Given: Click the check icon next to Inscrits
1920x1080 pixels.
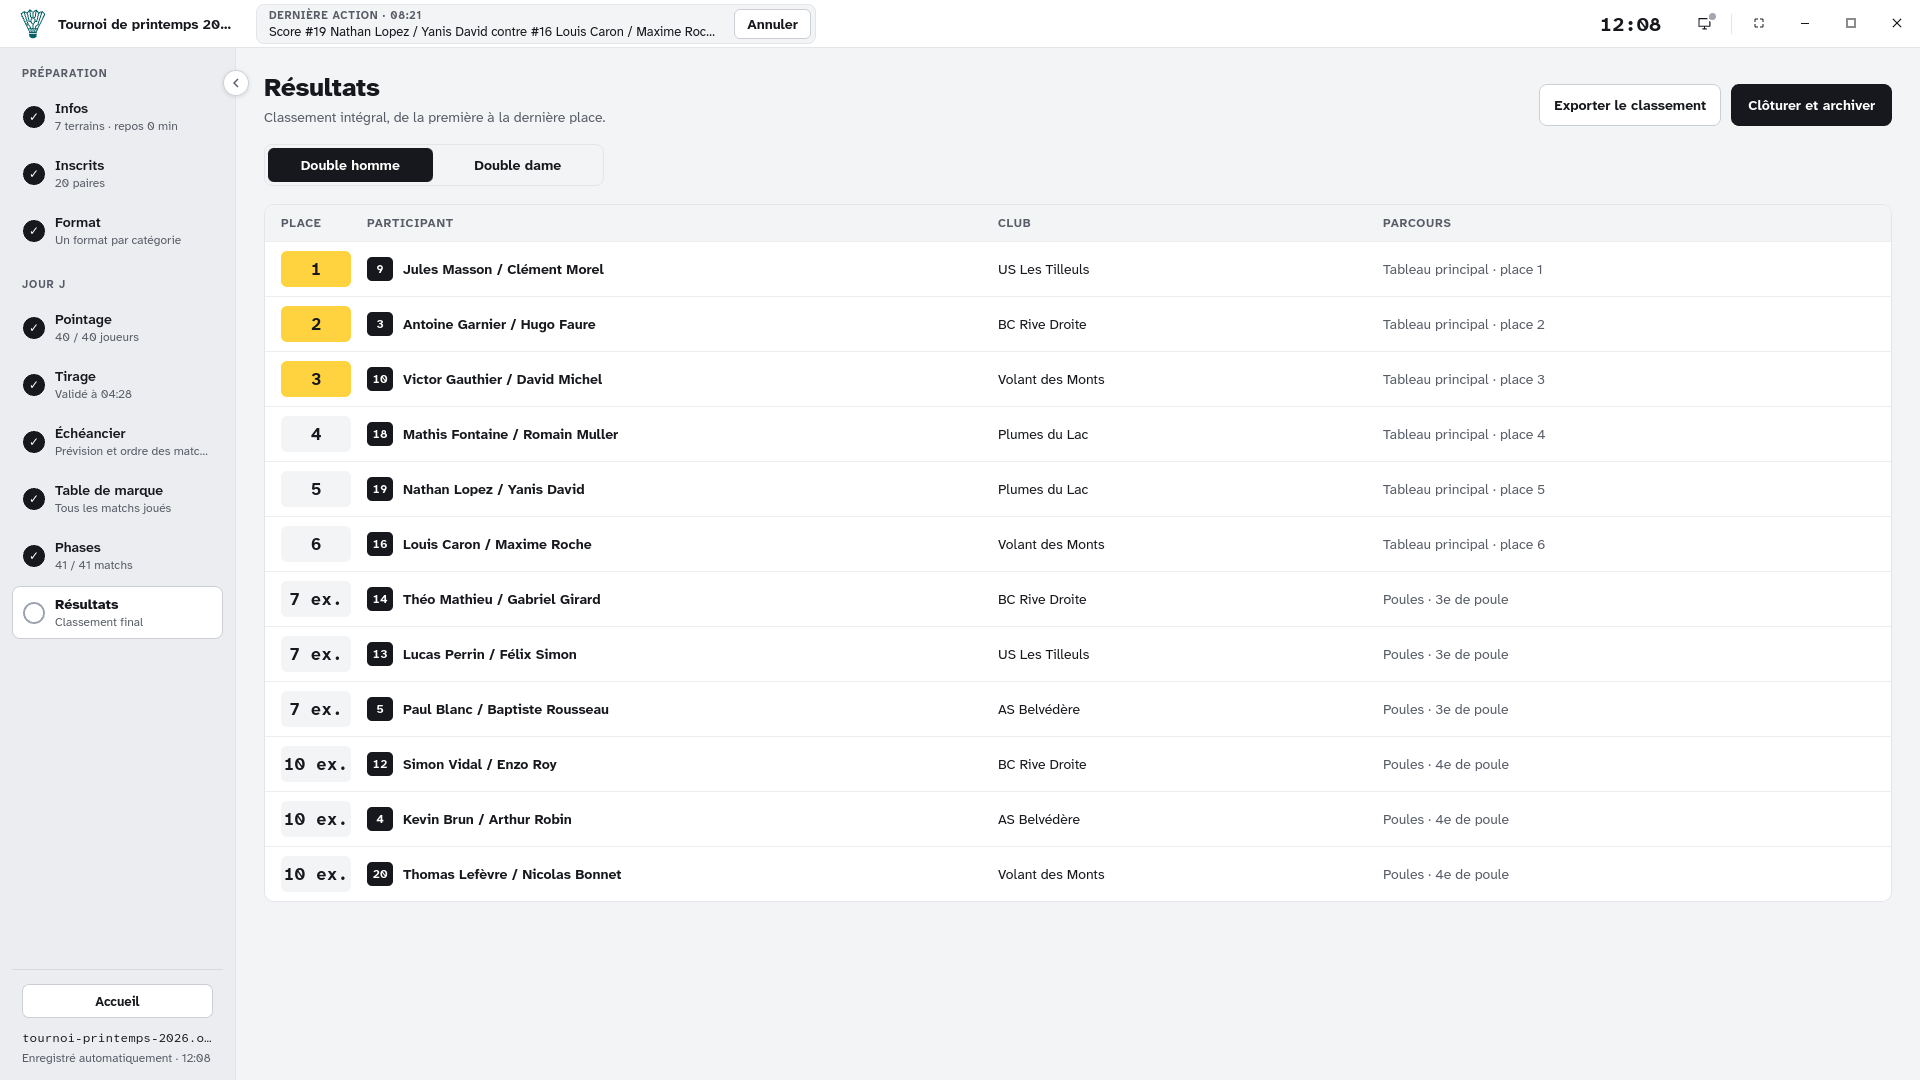Looking at the screenshot, I should pos(34,174).
